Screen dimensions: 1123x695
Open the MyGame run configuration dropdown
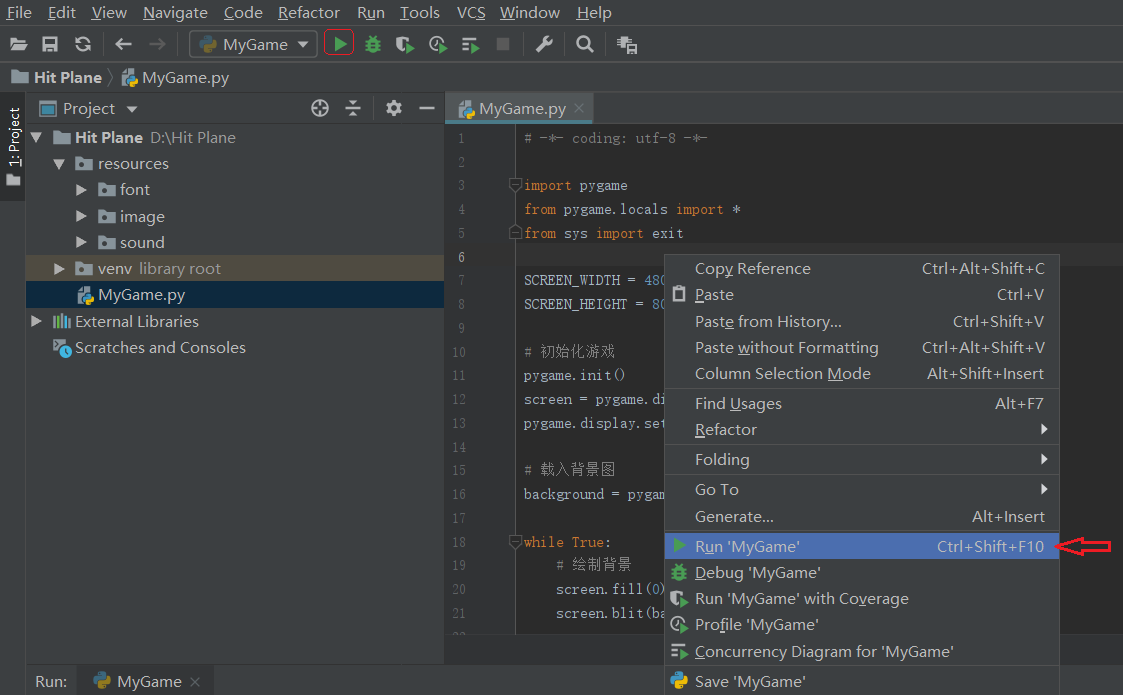tap(254, 44)
